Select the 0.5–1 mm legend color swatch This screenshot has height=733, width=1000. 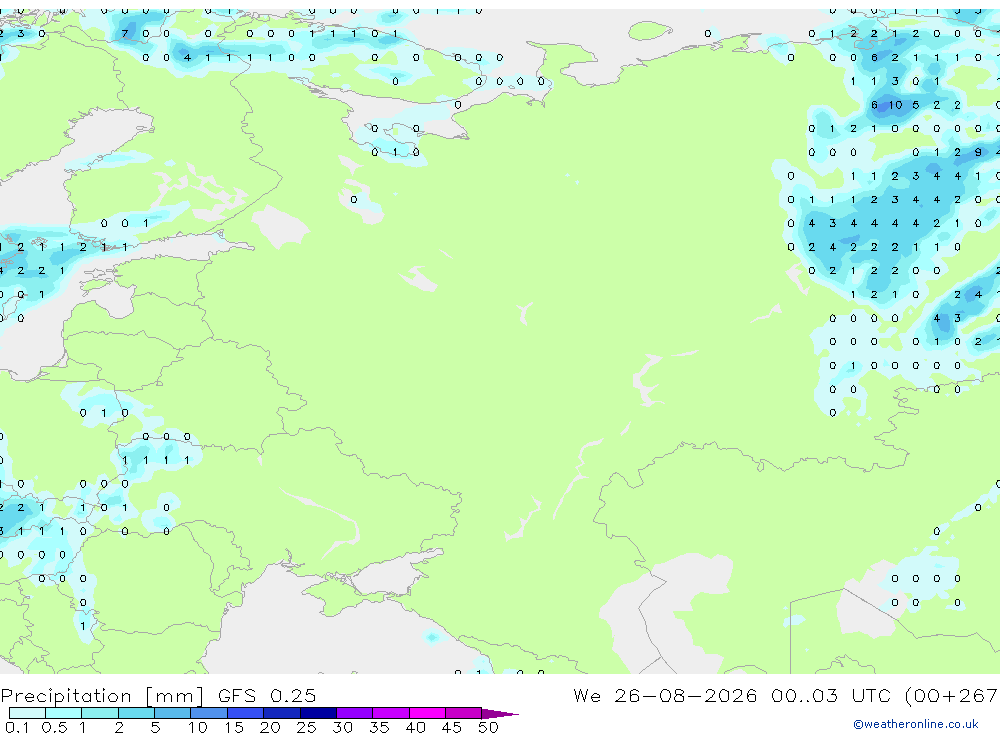tap(63, 713)
